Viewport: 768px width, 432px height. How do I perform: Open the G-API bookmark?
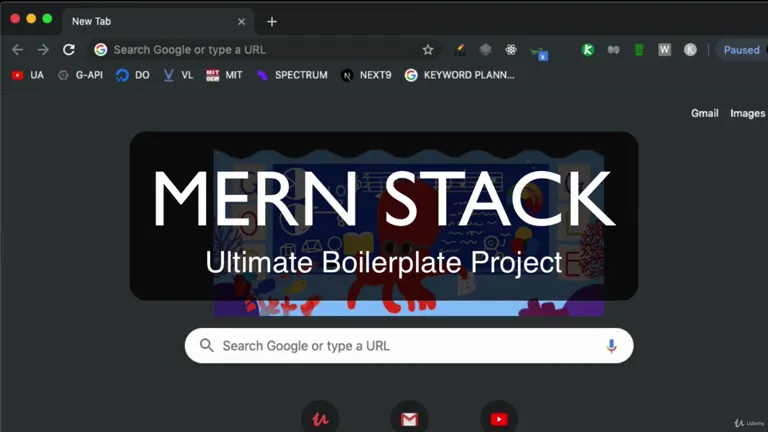pos(80,75)
